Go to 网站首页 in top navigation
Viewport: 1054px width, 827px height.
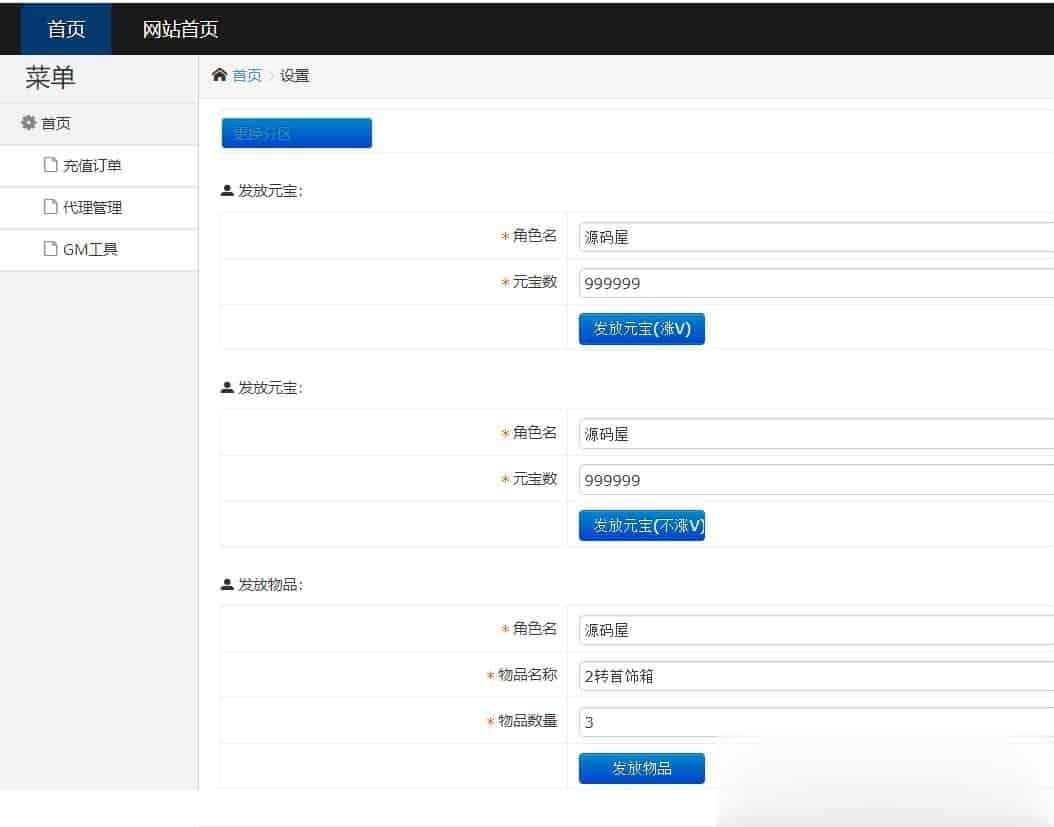point(180,29)
